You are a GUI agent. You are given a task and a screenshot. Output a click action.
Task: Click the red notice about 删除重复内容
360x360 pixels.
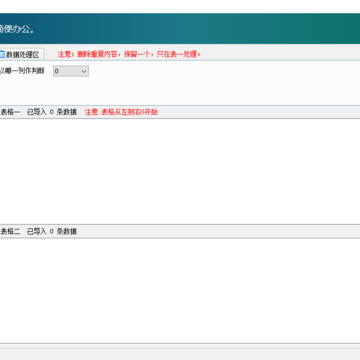tap(129, 54)
